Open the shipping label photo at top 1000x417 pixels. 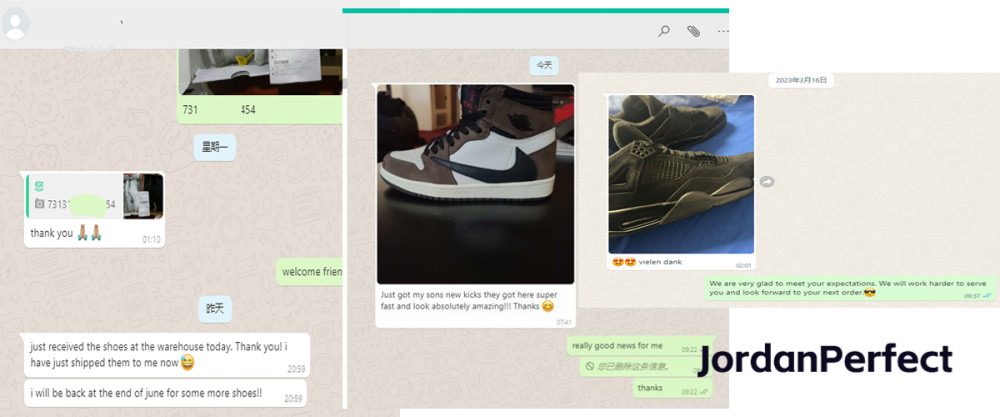pos(260,71)
